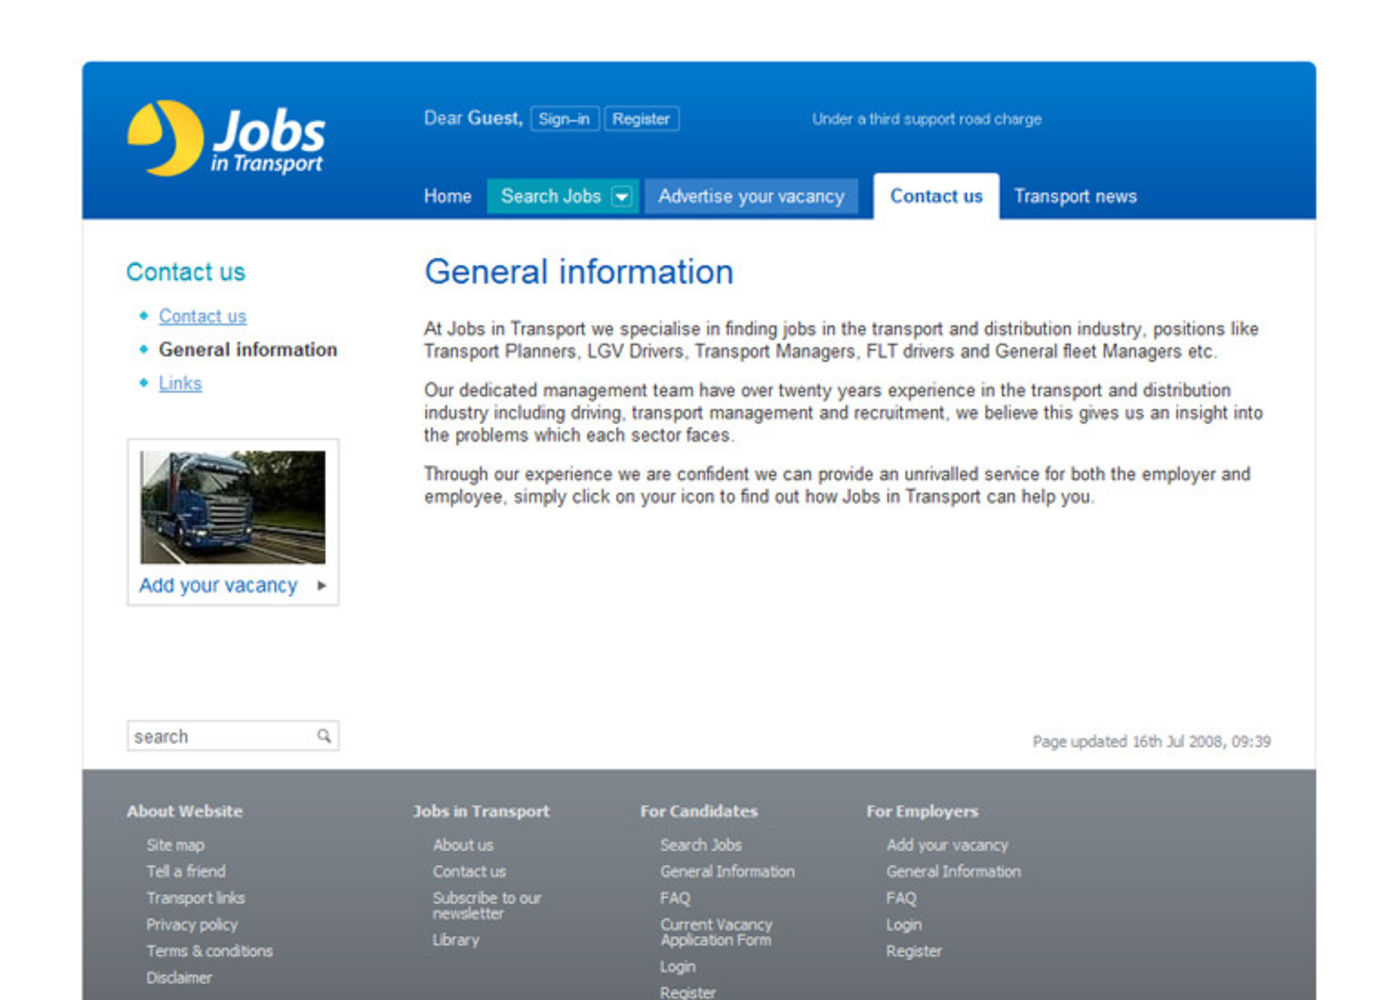Switch to the Contact us tab
This screenshot has width=1400, height=1000.
[x=936, y=197]
